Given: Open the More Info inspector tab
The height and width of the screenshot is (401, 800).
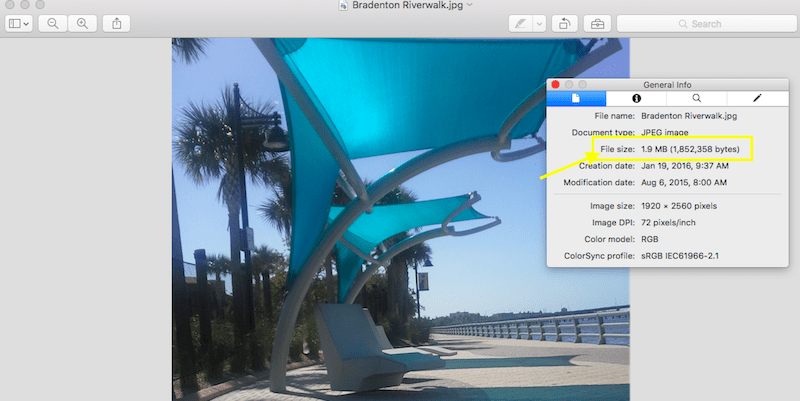Looking at the screenshot, I should pyautogui.click(x=636, y=98).
